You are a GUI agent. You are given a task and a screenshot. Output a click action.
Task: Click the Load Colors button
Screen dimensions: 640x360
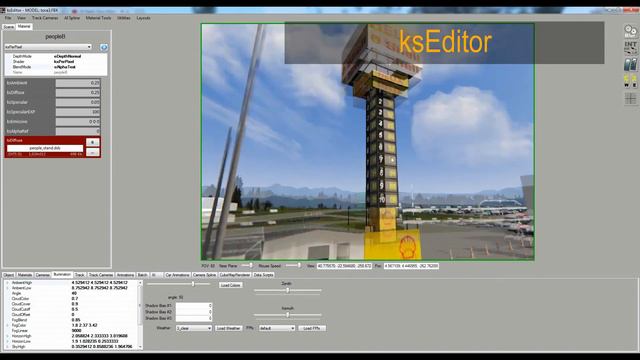point(231,285)
